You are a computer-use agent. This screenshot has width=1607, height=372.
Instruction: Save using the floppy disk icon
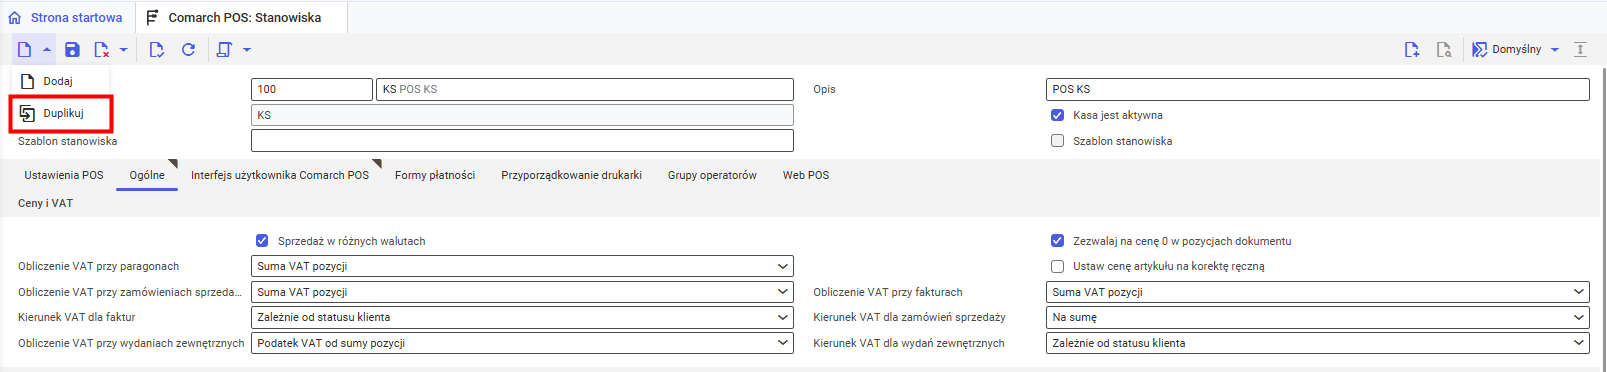pyautogui.click(x=72, y=49)
